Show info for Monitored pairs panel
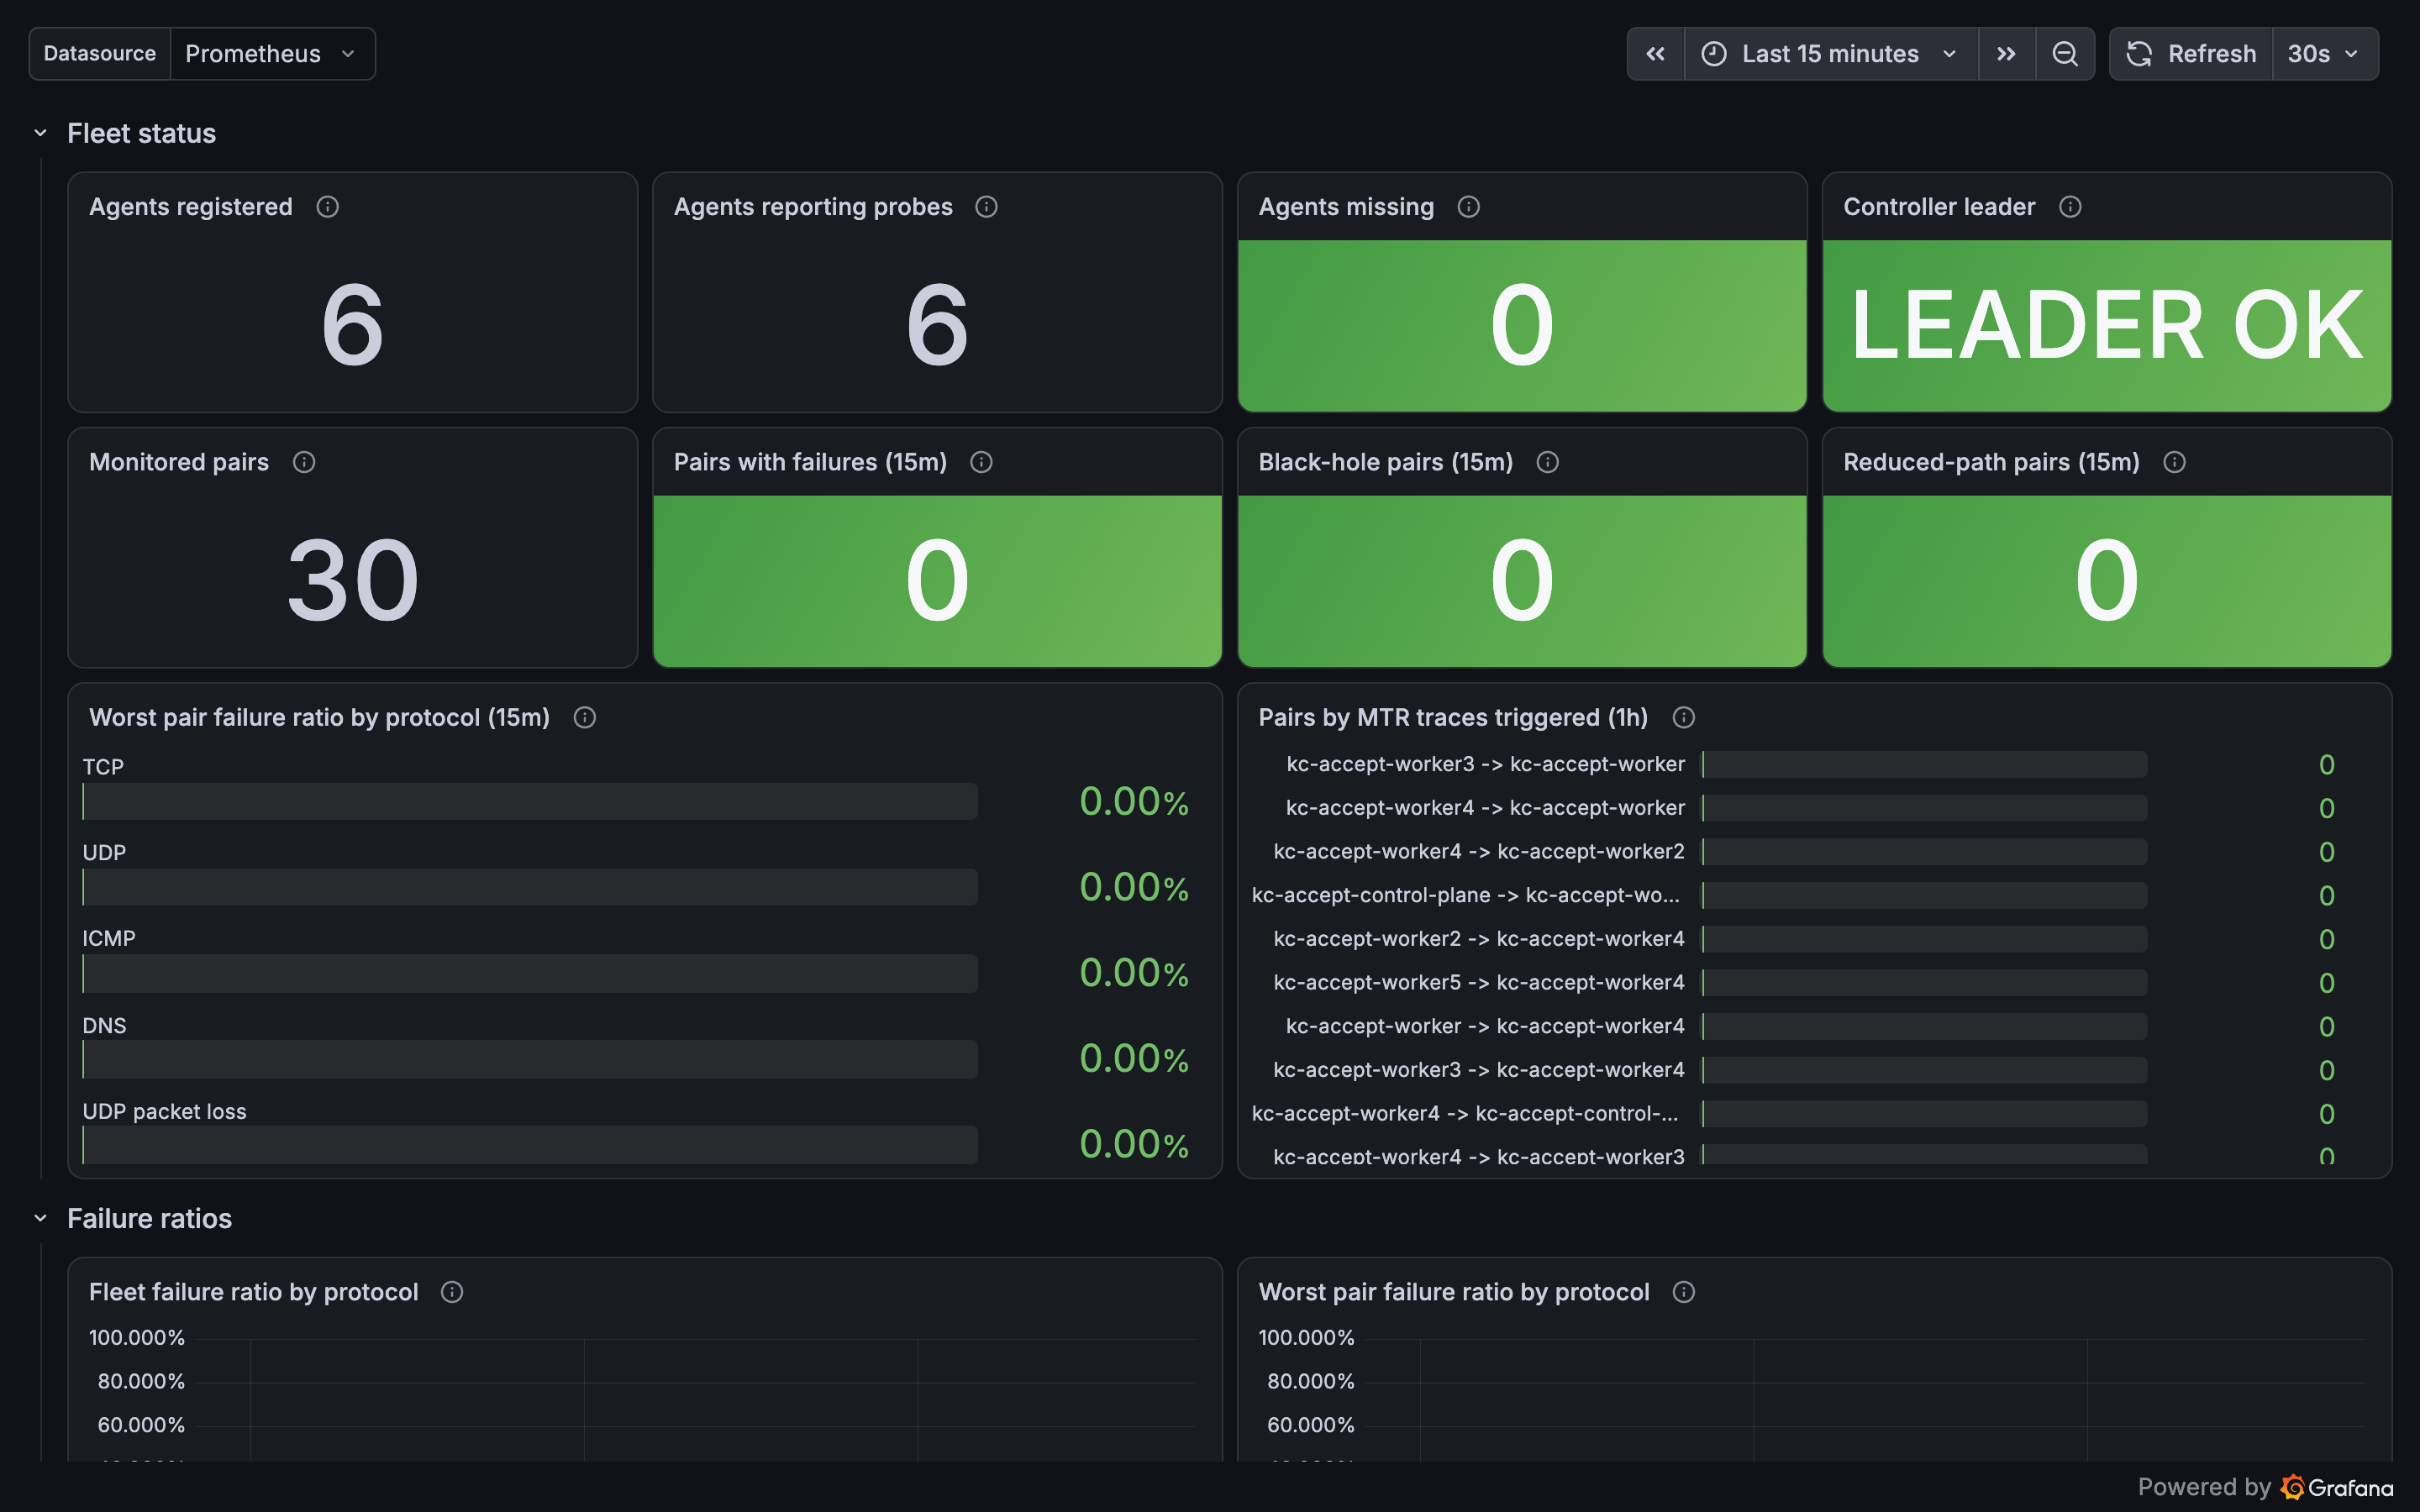The image size is (2420, 1512). coord(304,462)
